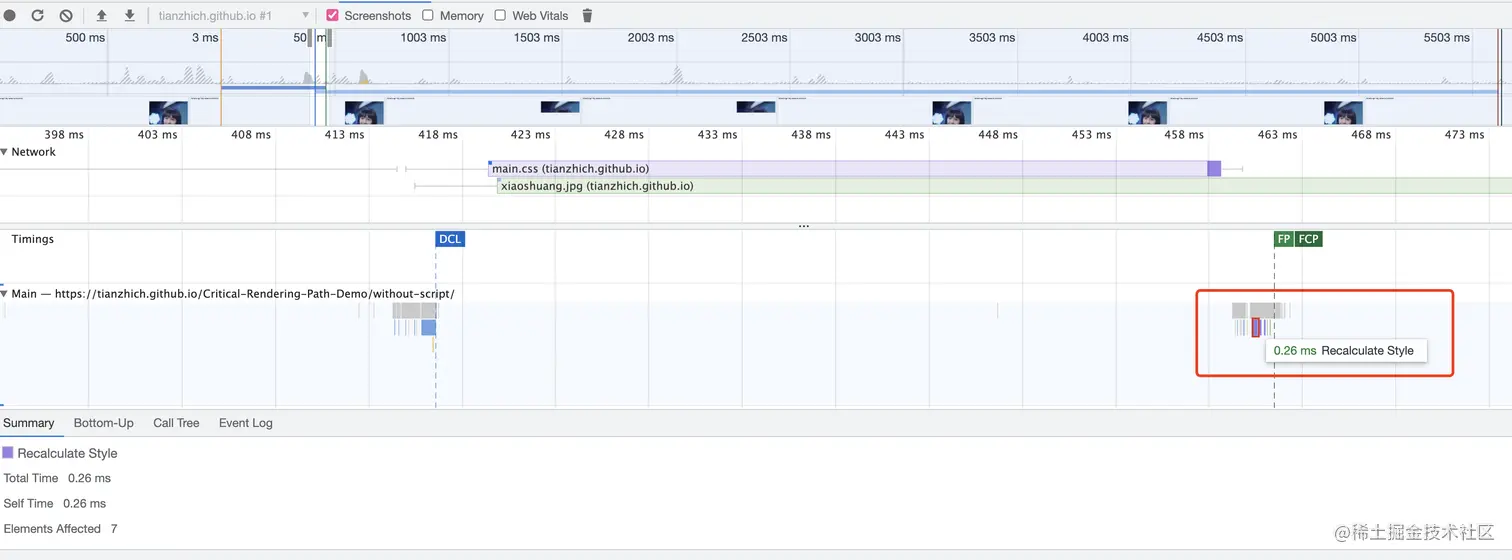Start recording with the record button
Screen dimensions: 1512x560
tap(10, 15)
